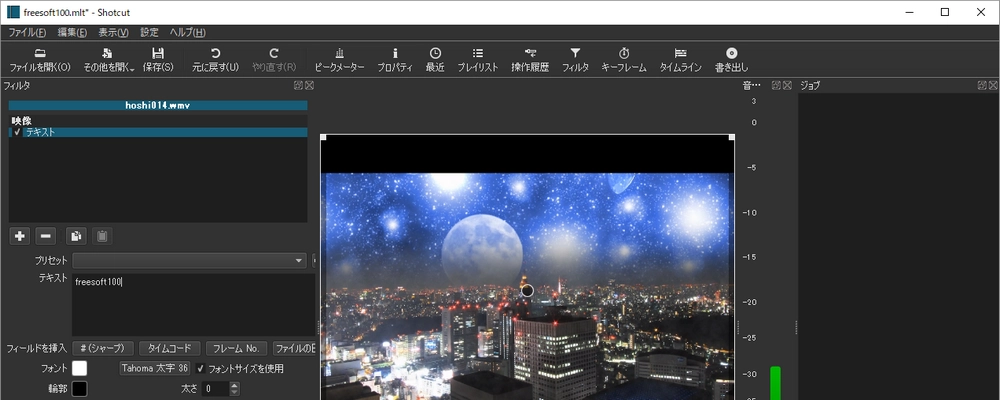Click the black 輪郭 outline color swatch

[79, 388]
